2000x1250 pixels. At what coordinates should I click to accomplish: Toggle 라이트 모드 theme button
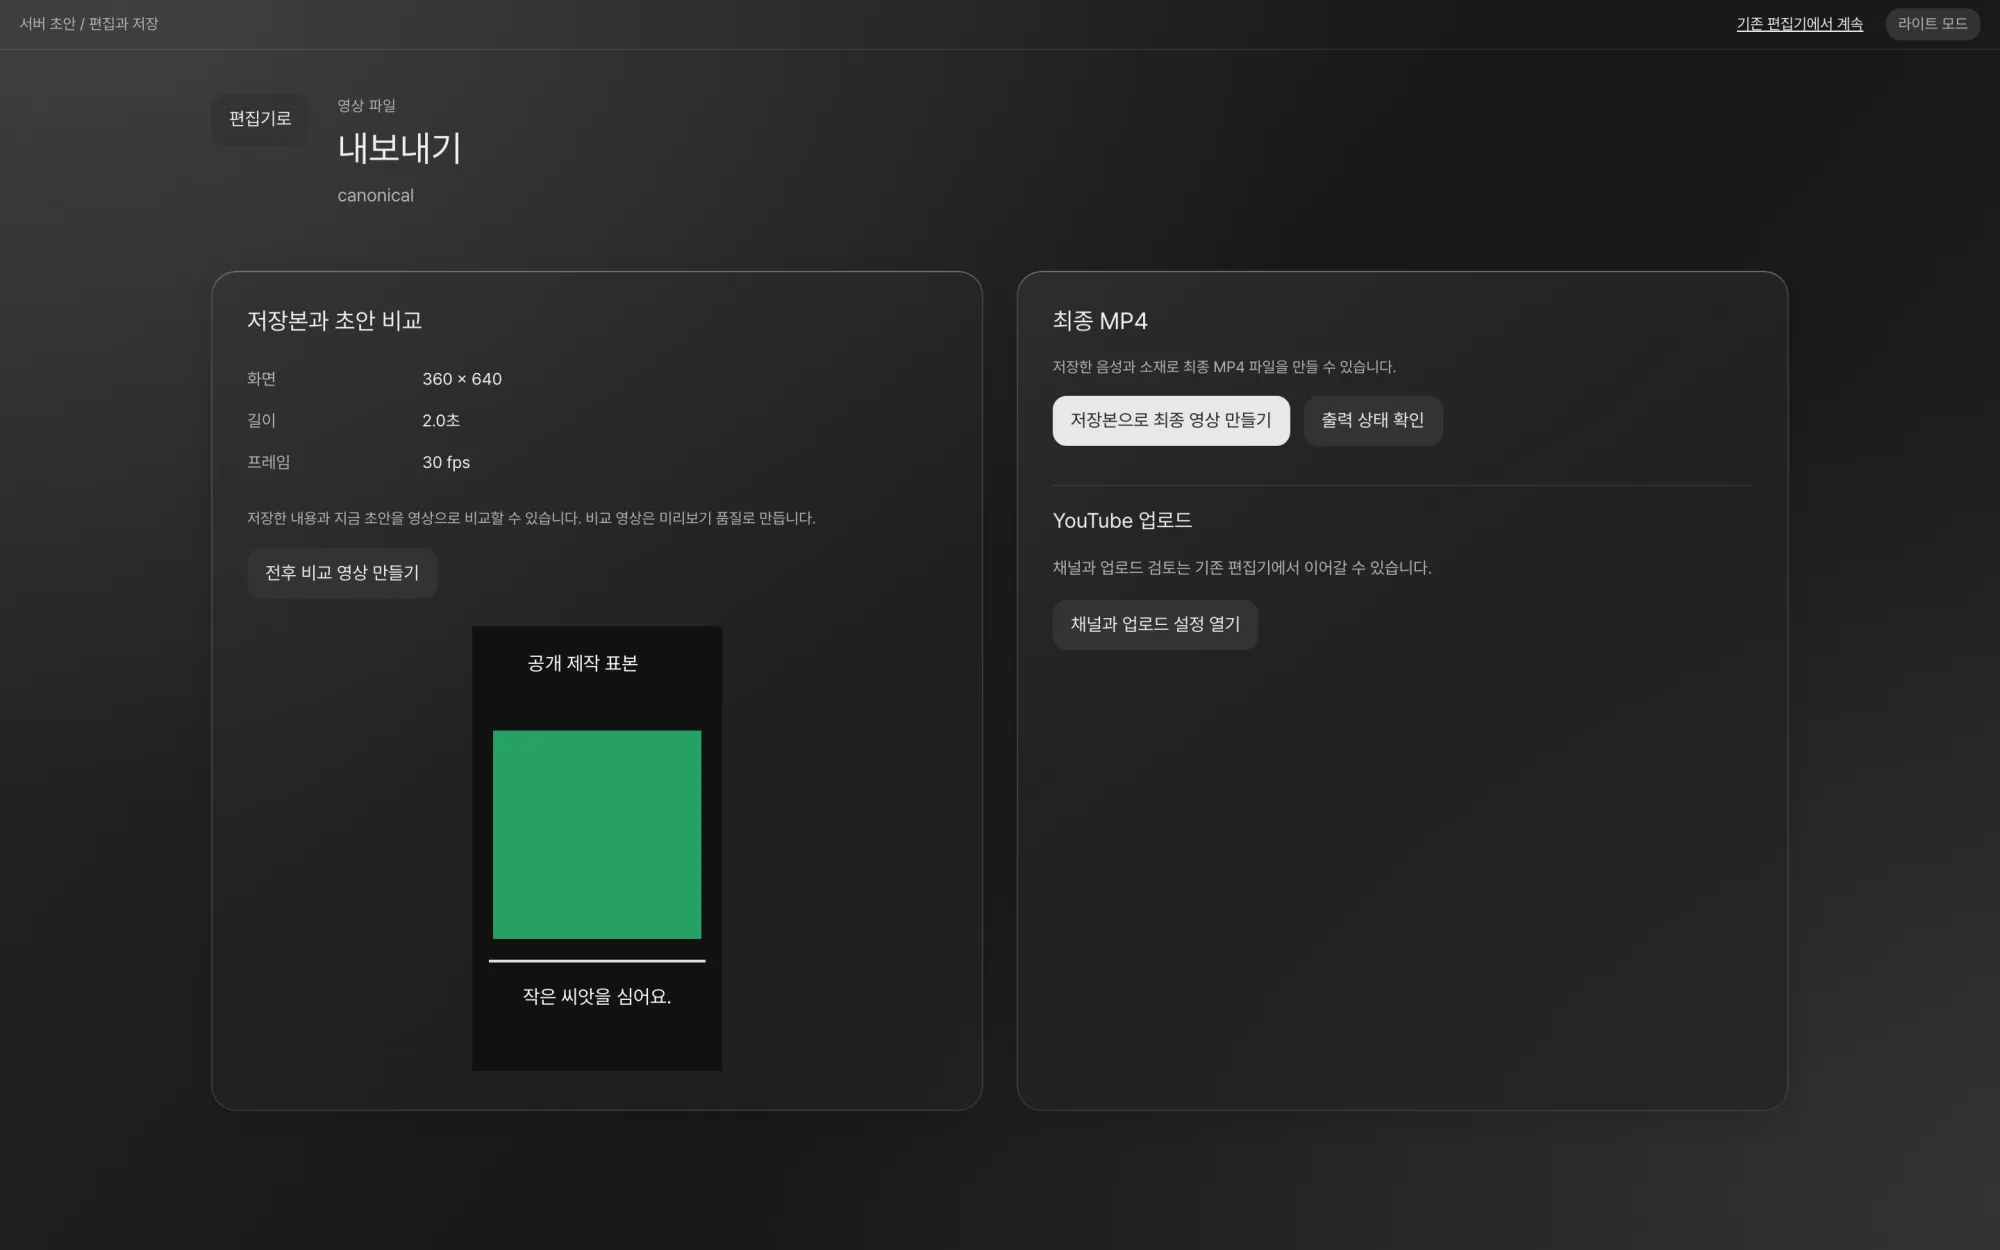click(1932, 24)
